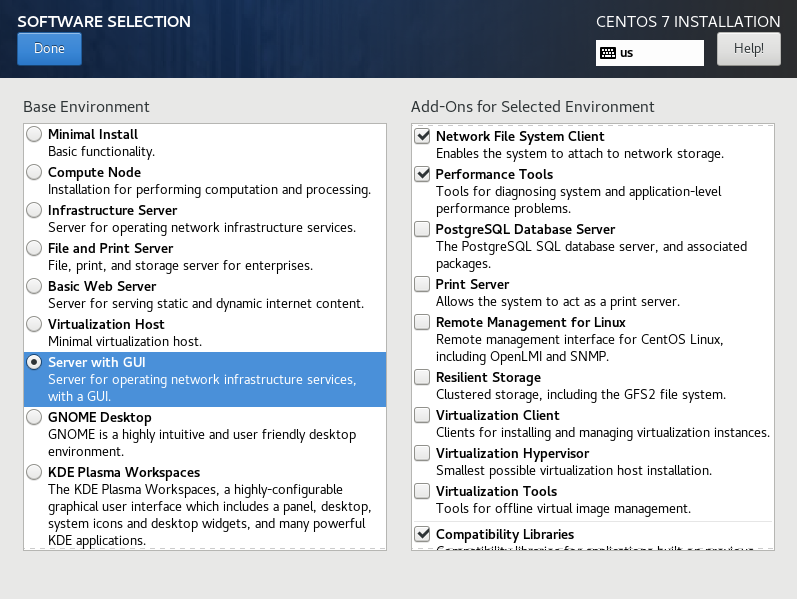Uncheck Compatibility Libraries add-on
This screenshot has height=599, width=797.
tap(422, 534)
